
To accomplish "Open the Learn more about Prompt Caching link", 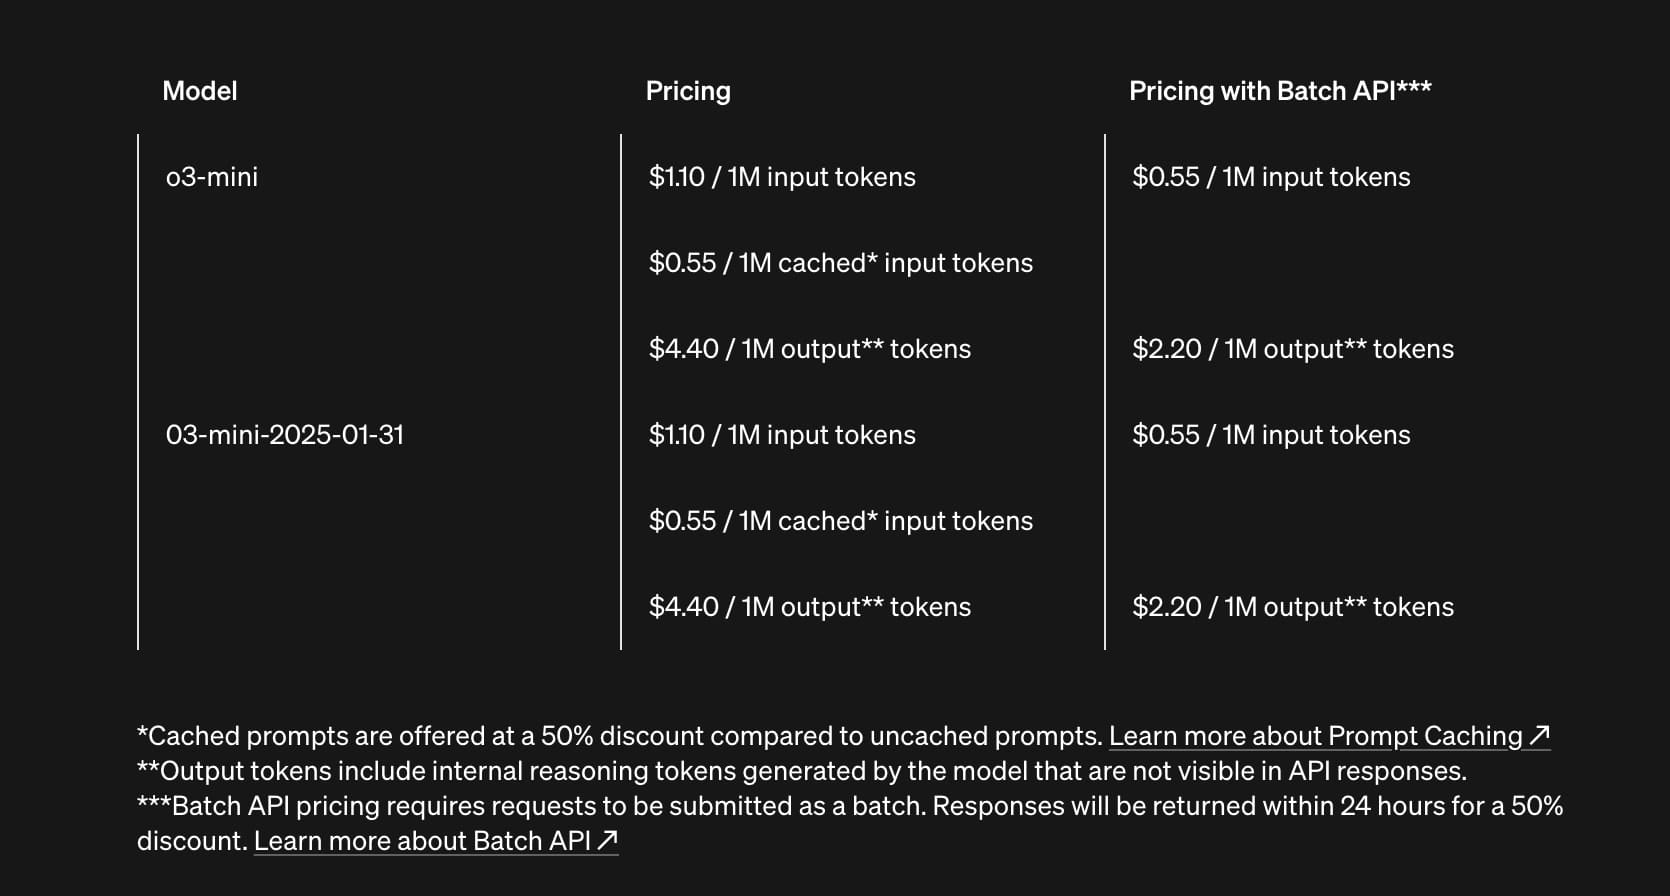I will click(1315, 736).
